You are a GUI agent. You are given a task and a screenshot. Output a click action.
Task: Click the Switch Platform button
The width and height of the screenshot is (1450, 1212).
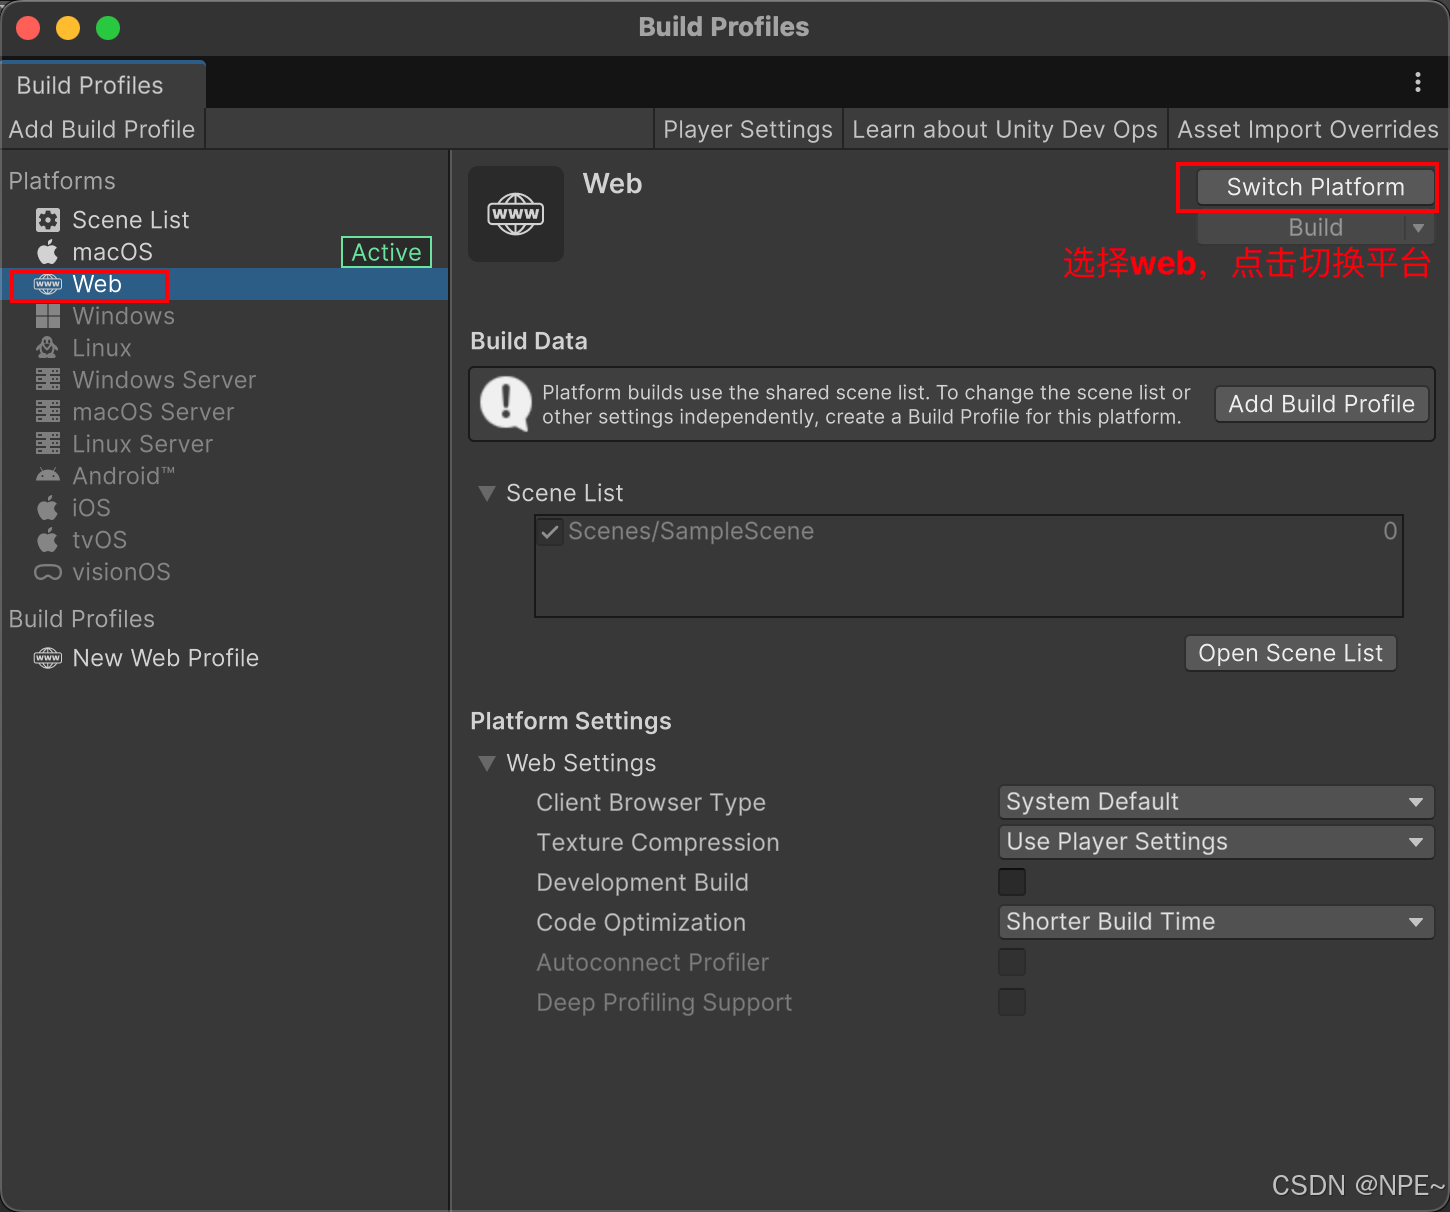coord(1315,187)
